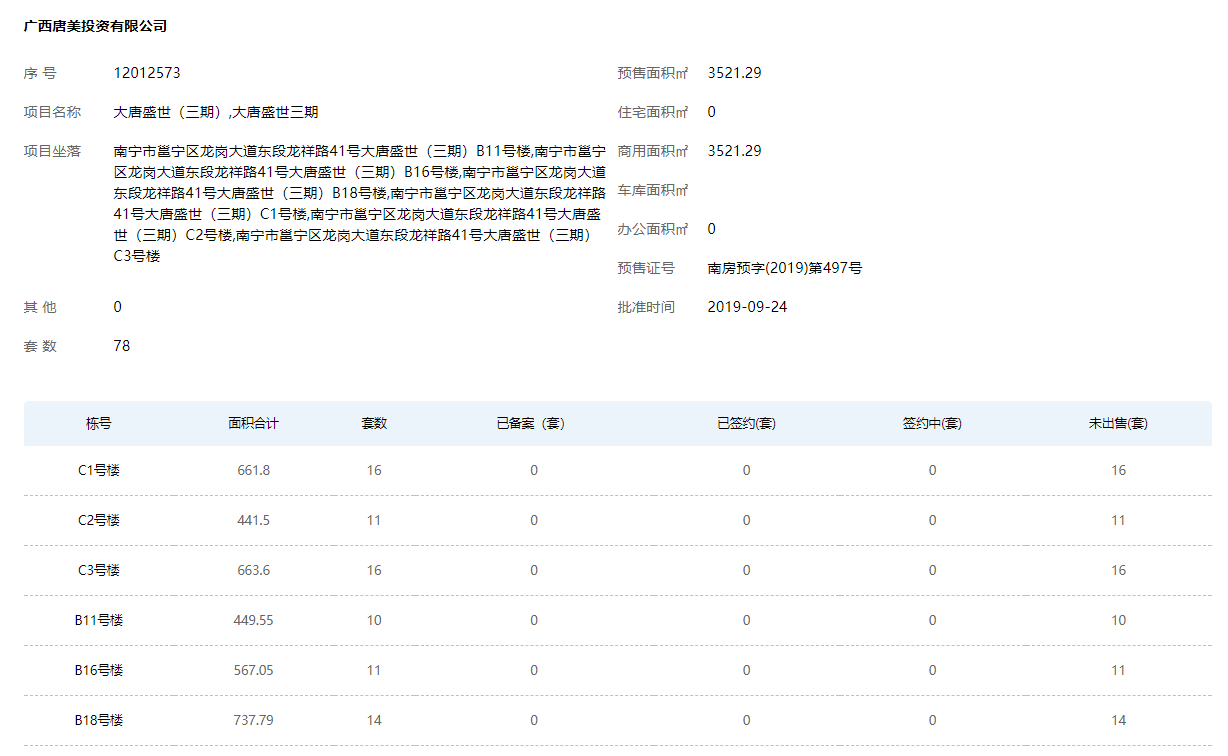
Task: Click the 已签约 value in C3号楼 row
Action: (x=746, y=570)
